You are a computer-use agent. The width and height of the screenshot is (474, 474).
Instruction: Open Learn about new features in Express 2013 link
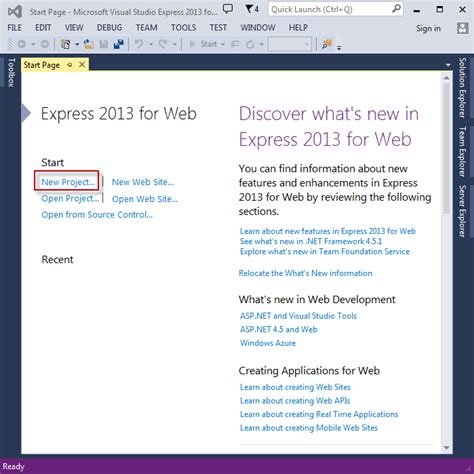click(x=328, y=231)
